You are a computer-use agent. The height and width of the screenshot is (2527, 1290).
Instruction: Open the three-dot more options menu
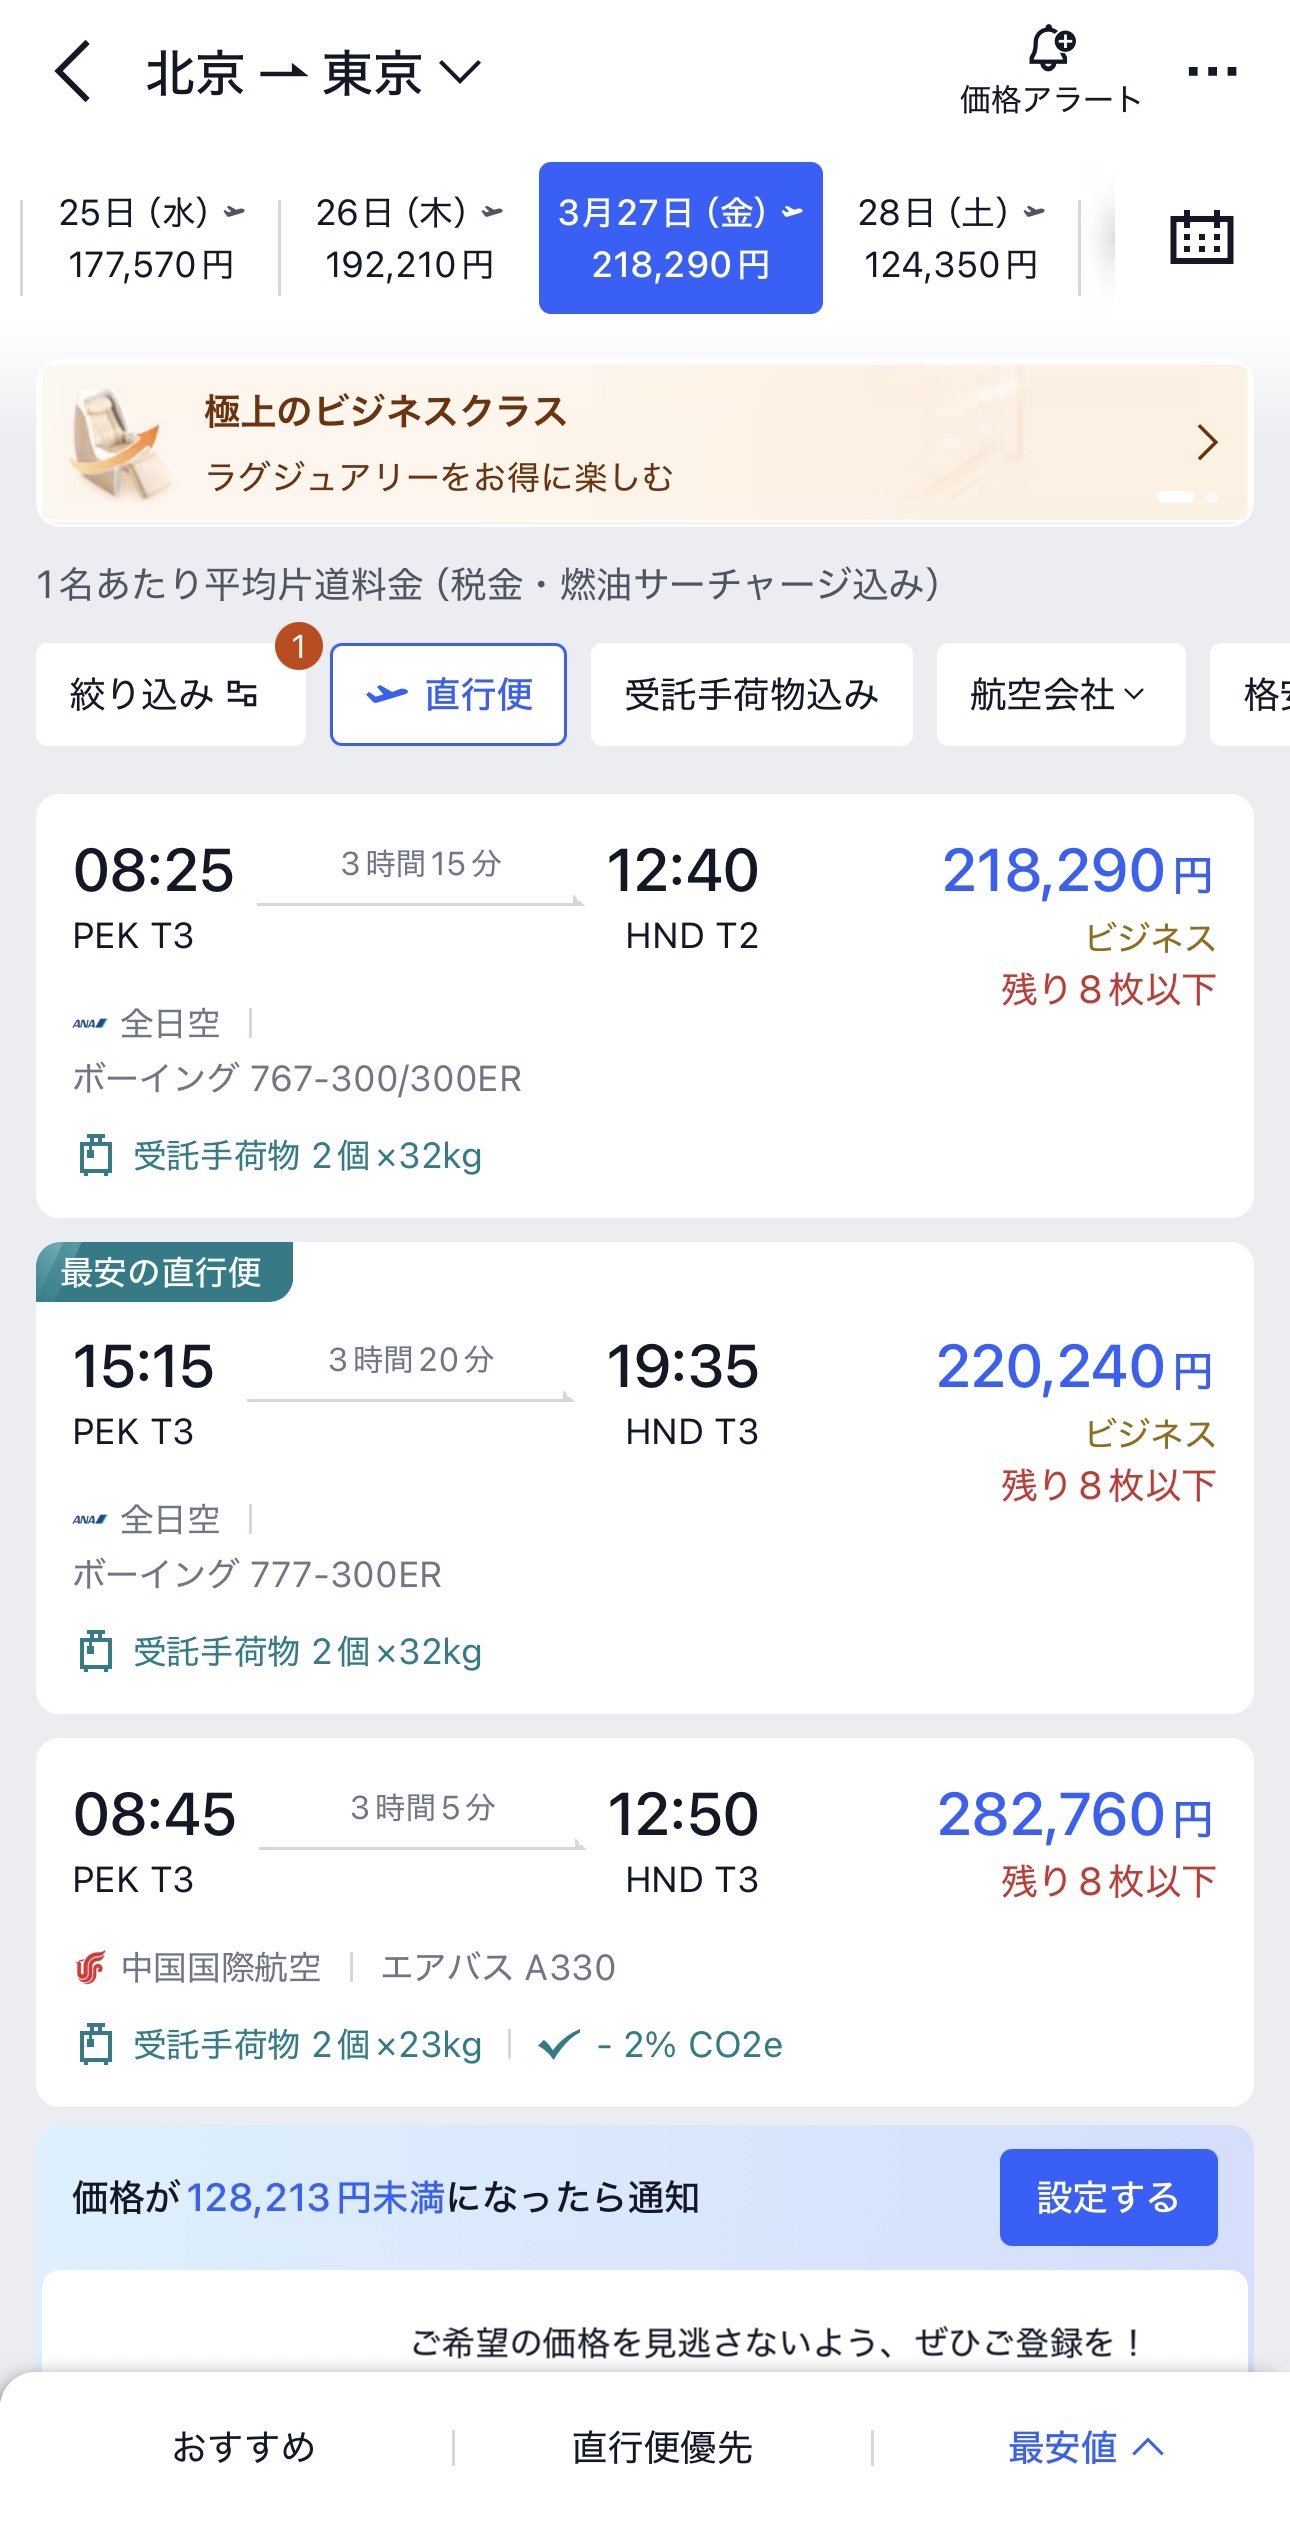(x=1212, y=72)
